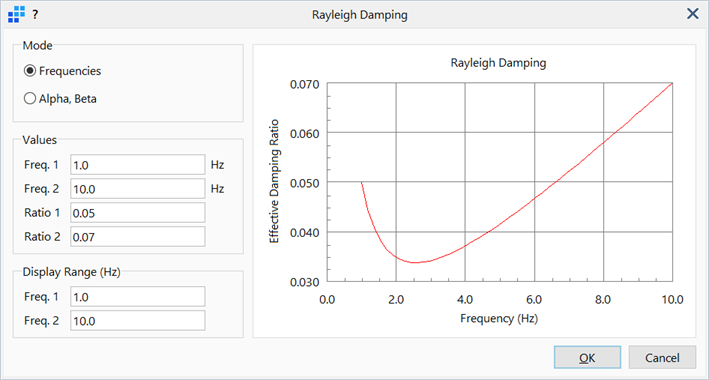Click the Ratio 1 field showing 0.05
This screenshot has width=709, height=380.
pos(137,213)
